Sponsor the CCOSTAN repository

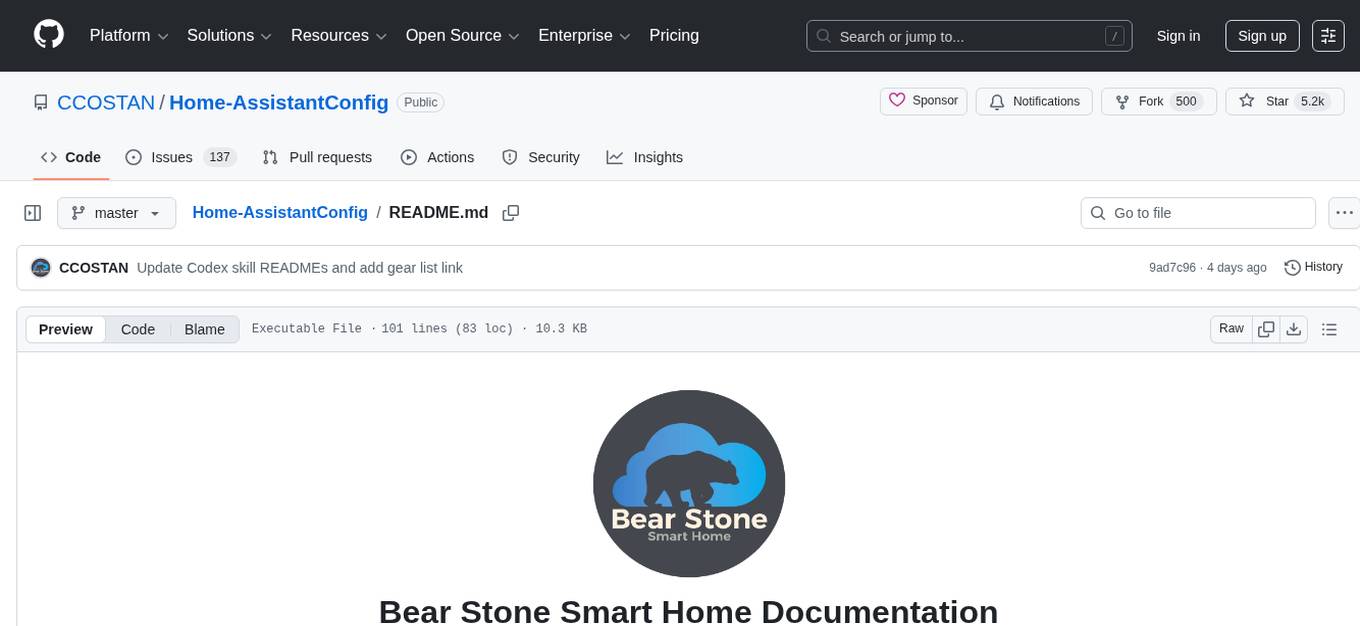923,100
